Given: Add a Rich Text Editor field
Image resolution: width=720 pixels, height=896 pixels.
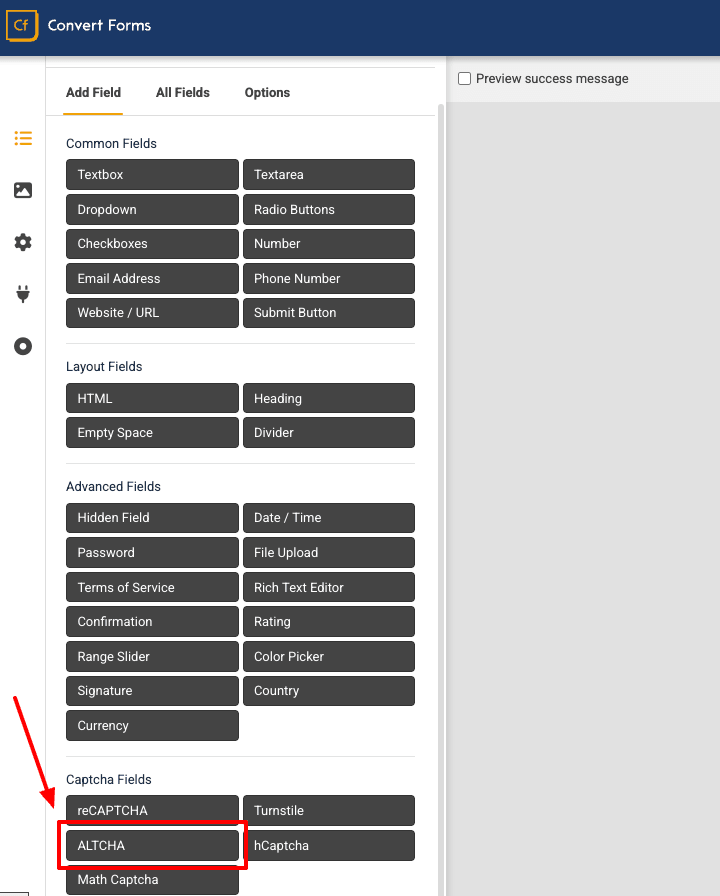Looking at the screenshot, I should pos(329,587).
